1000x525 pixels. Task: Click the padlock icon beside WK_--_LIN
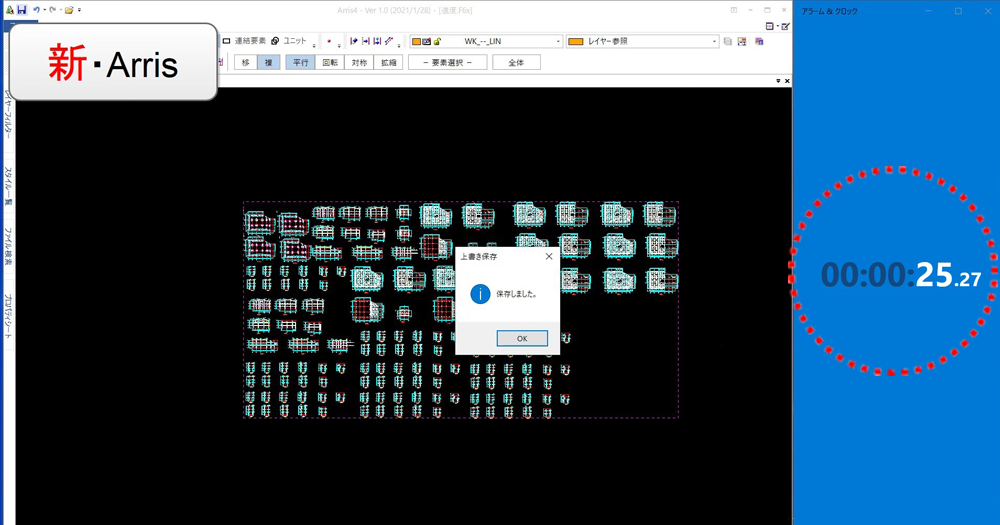[438, 42]
